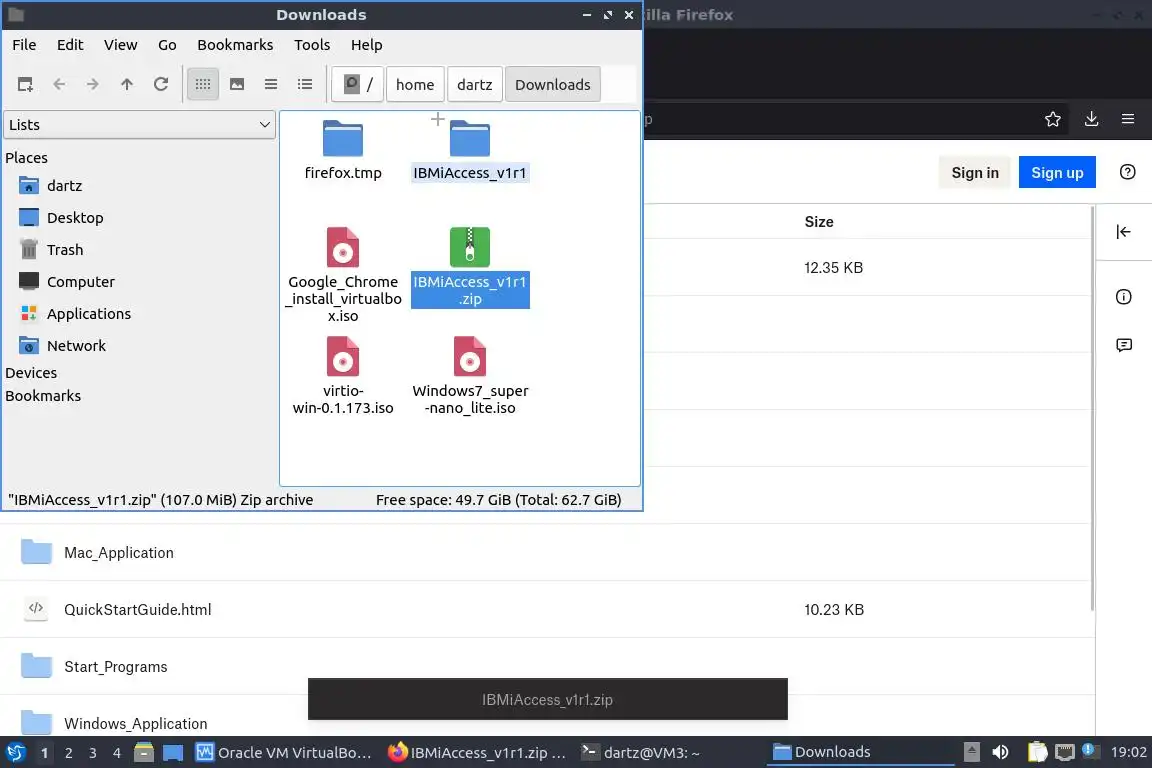Open View menu in file manager
The width and height of the screenshot is (1152, 768).
pyautogui.click(x=120, y=45)
